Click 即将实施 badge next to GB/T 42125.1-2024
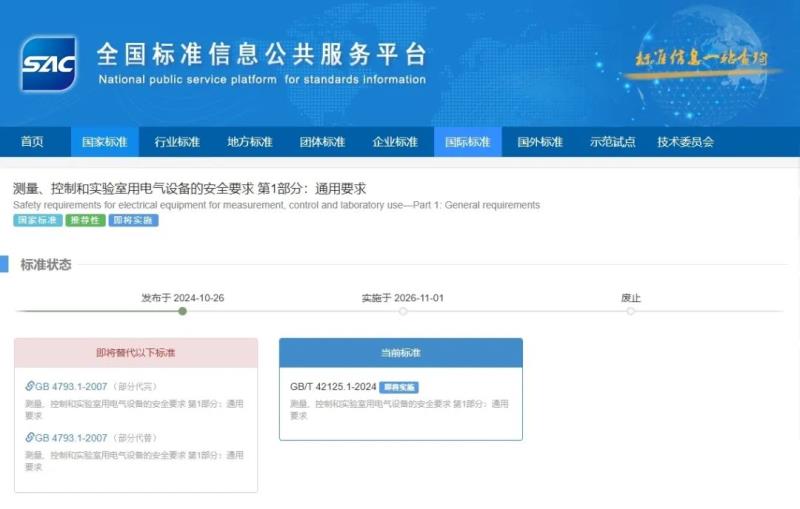 [x=399, y=387]
